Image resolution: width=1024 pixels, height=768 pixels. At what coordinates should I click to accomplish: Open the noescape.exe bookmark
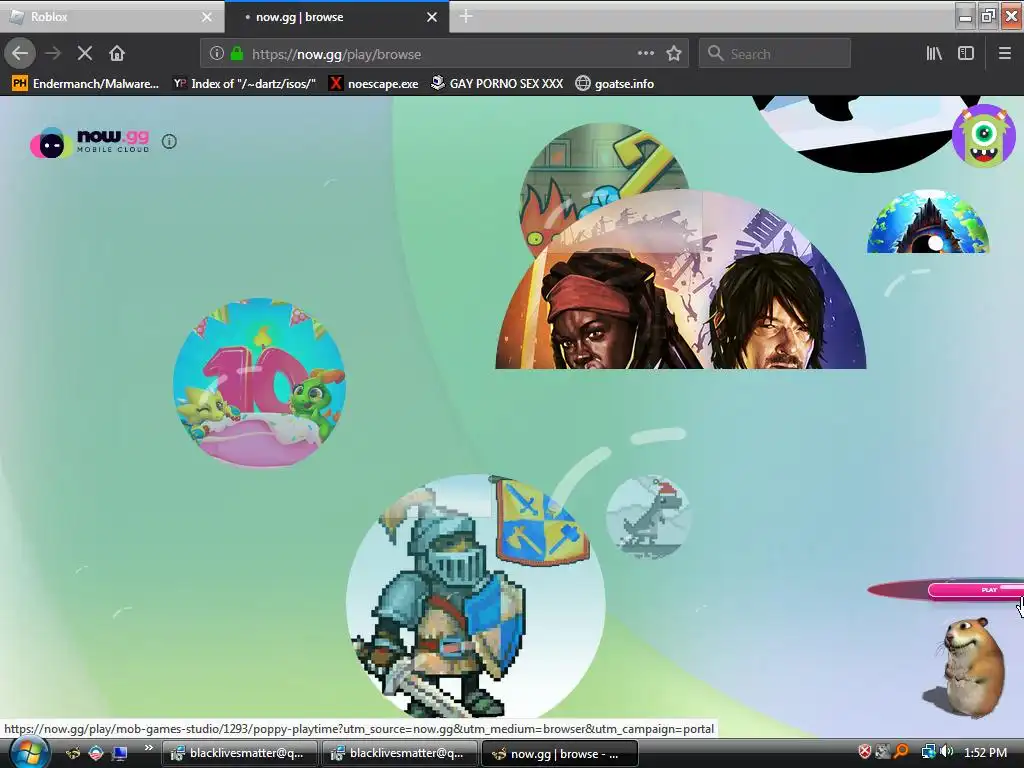374,84
